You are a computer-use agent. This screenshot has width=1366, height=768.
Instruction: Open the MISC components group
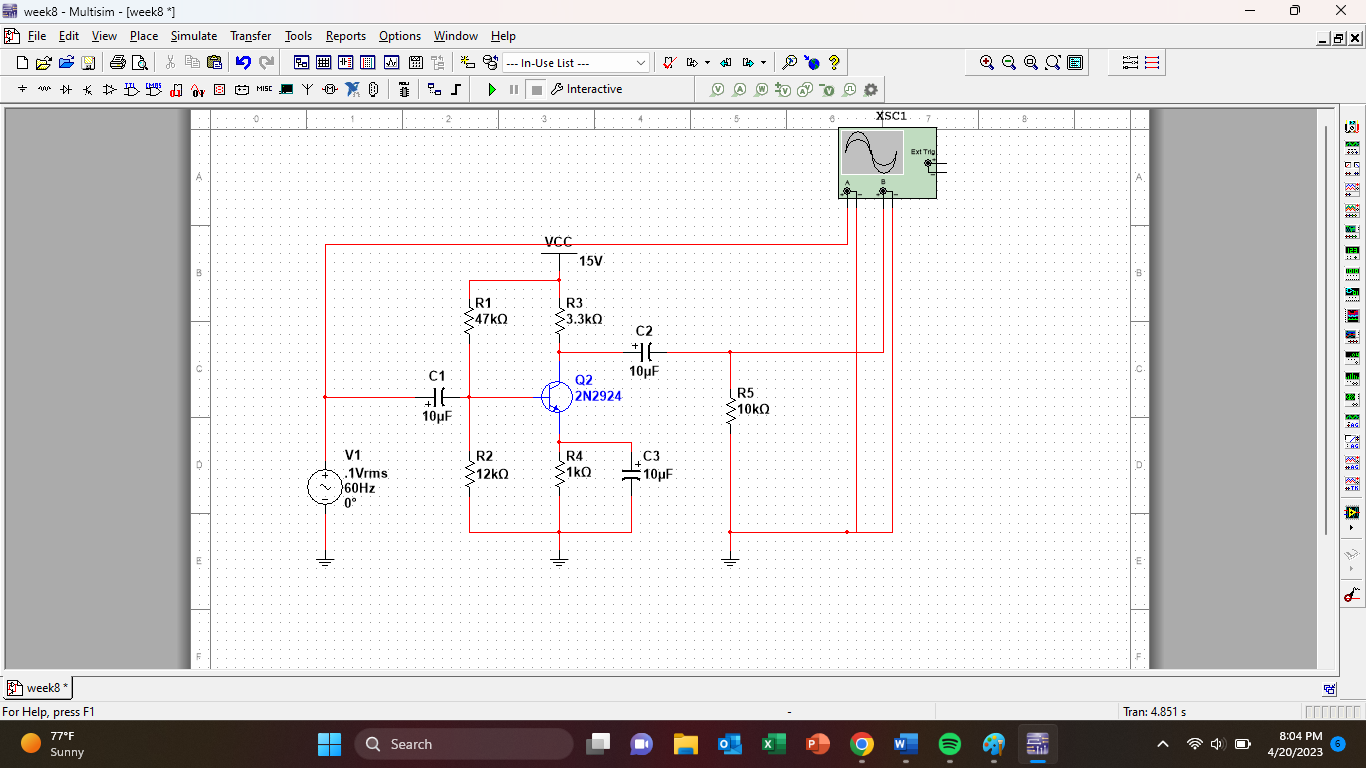tap(264, 90)
